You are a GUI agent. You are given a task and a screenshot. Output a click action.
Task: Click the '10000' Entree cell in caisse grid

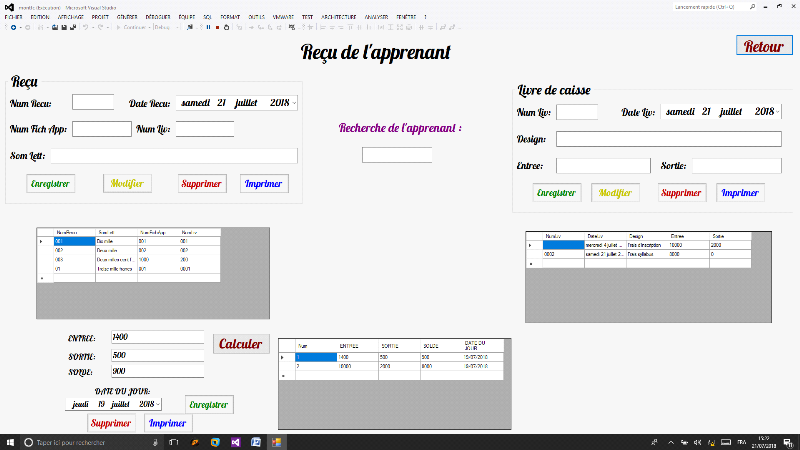click(x=689, y=245)
